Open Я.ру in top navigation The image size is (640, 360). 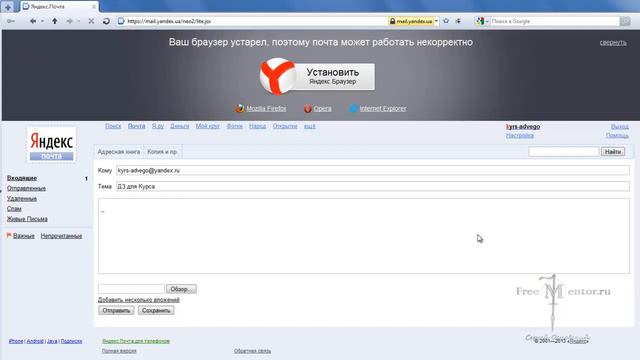158,126
